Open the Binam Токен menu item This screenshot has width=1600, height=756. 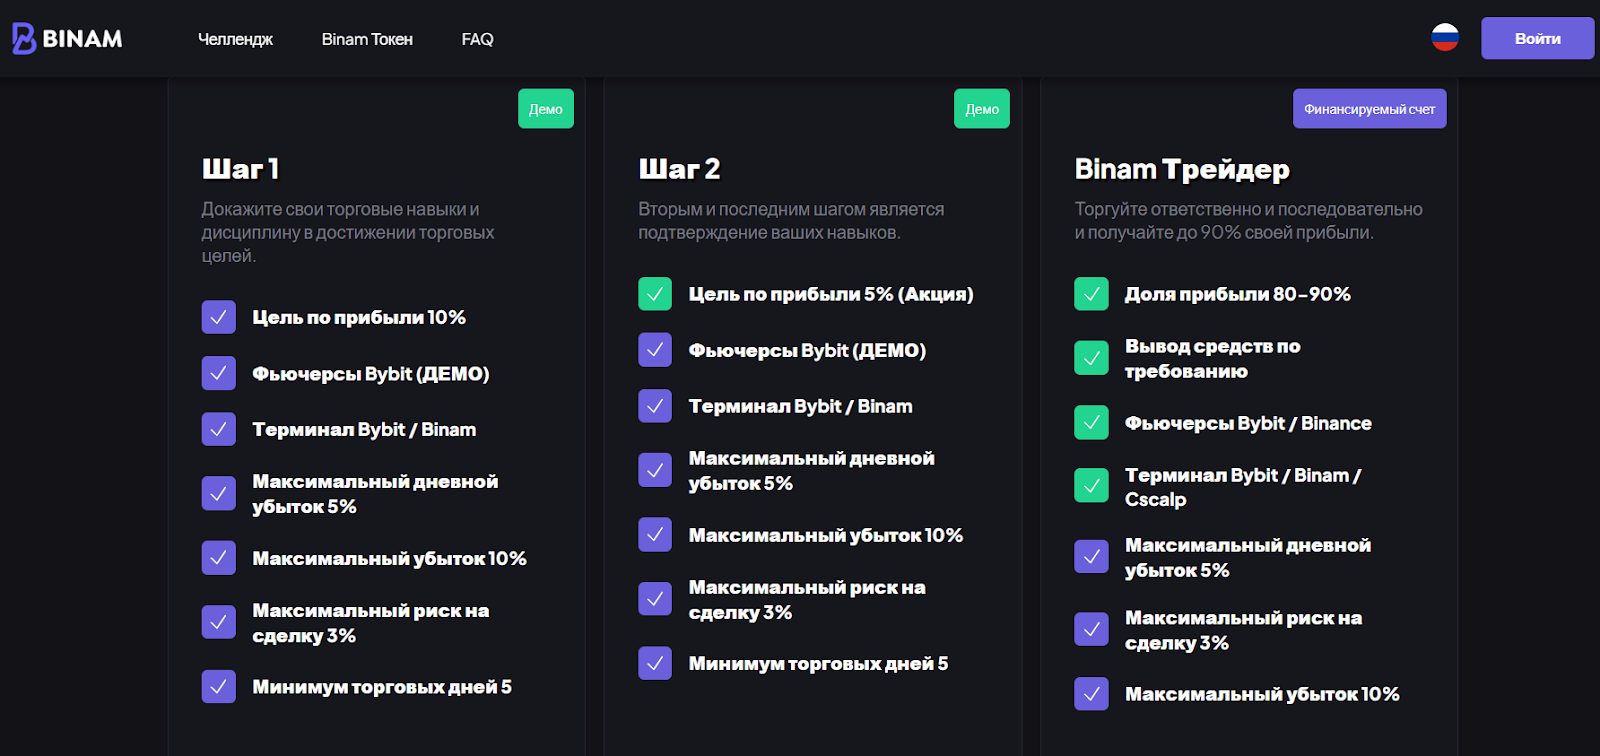click(367, 39)
